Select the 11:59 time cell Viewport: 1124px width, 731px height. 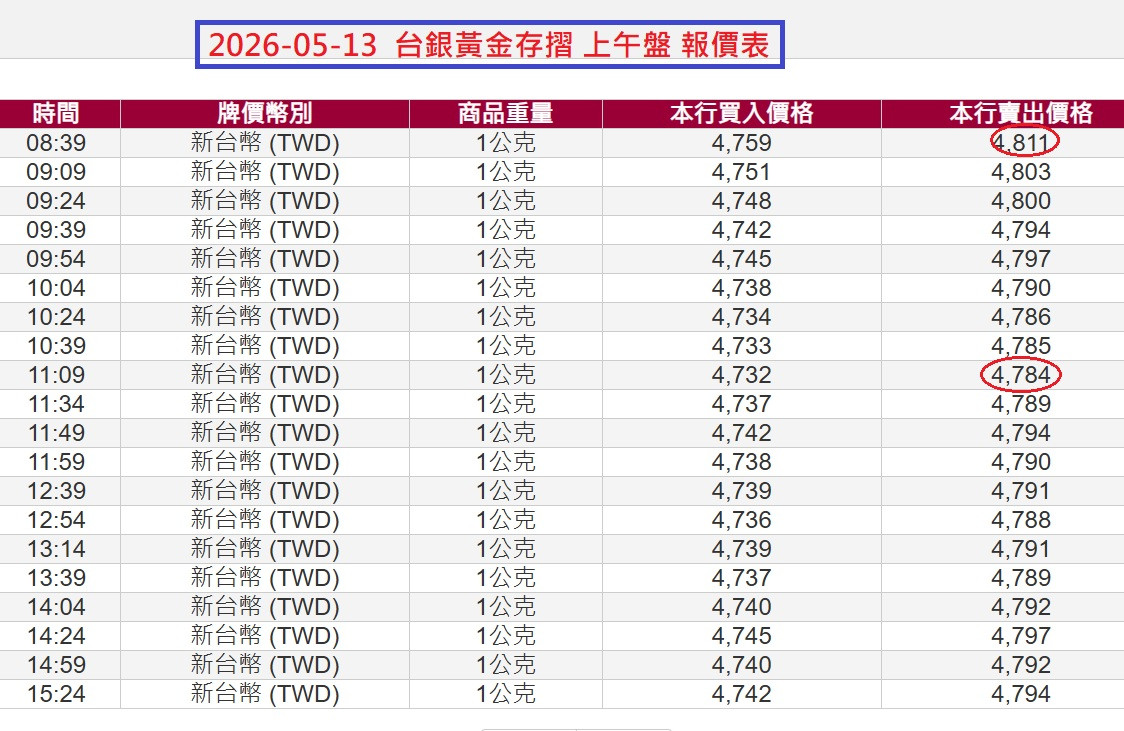56,462
